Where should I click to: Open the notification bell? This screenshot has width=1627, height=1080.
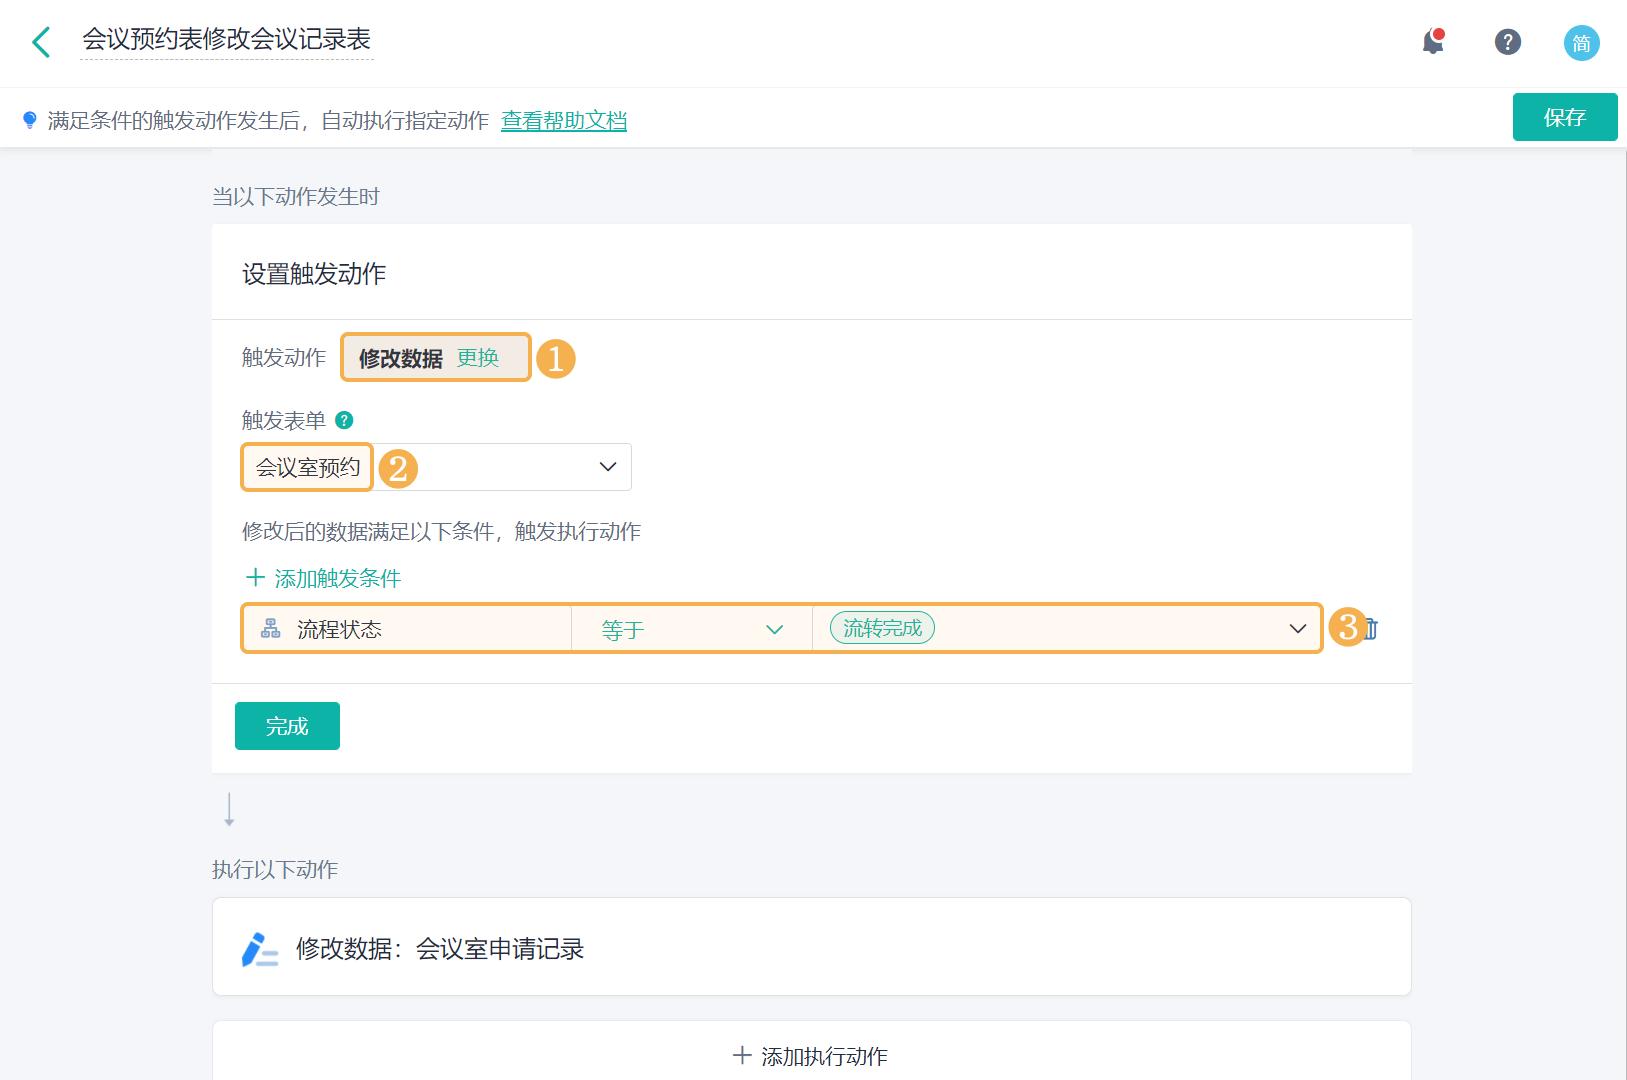pyautogui.click(x=1432, y=43)
